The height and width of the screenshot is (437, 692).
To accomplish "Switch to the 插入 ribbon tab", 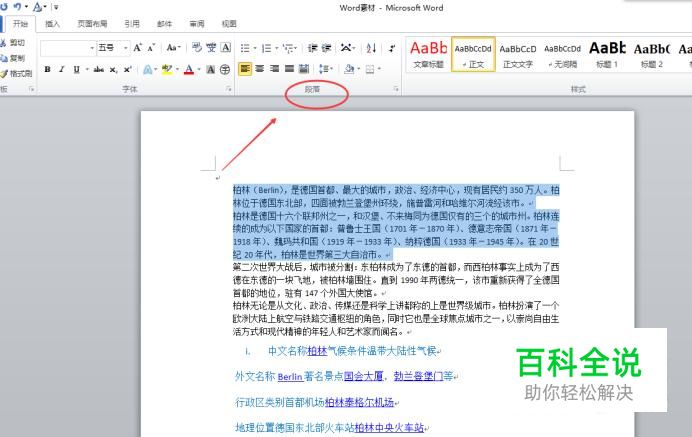I will 53,23.
